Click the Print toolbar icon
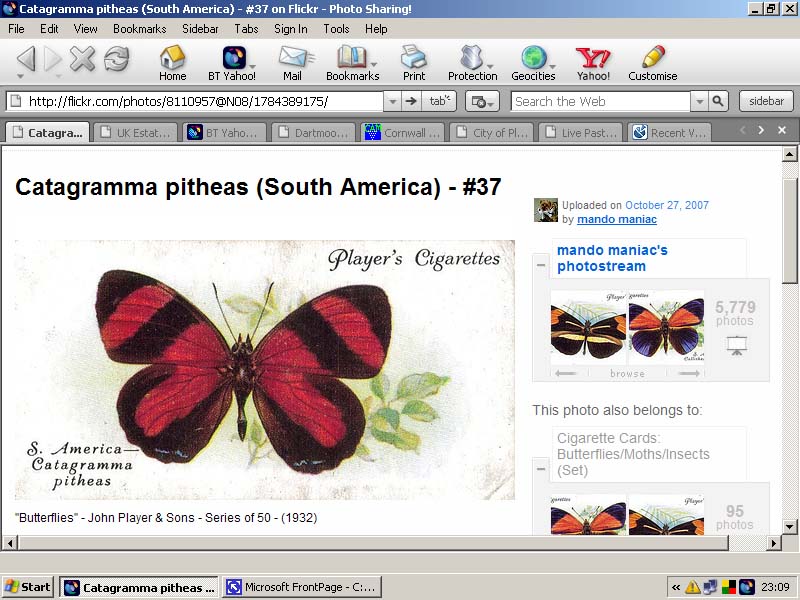 [413, 62]
